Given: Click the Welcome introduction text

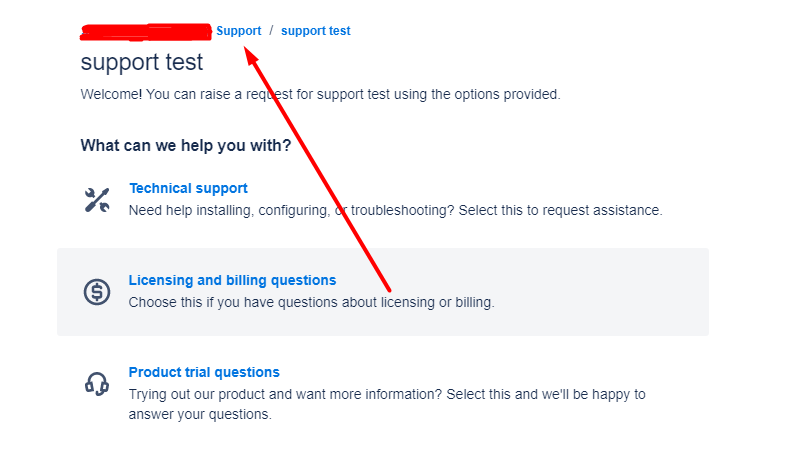Looking at the screenshot, I should click(x=320, y=94).
